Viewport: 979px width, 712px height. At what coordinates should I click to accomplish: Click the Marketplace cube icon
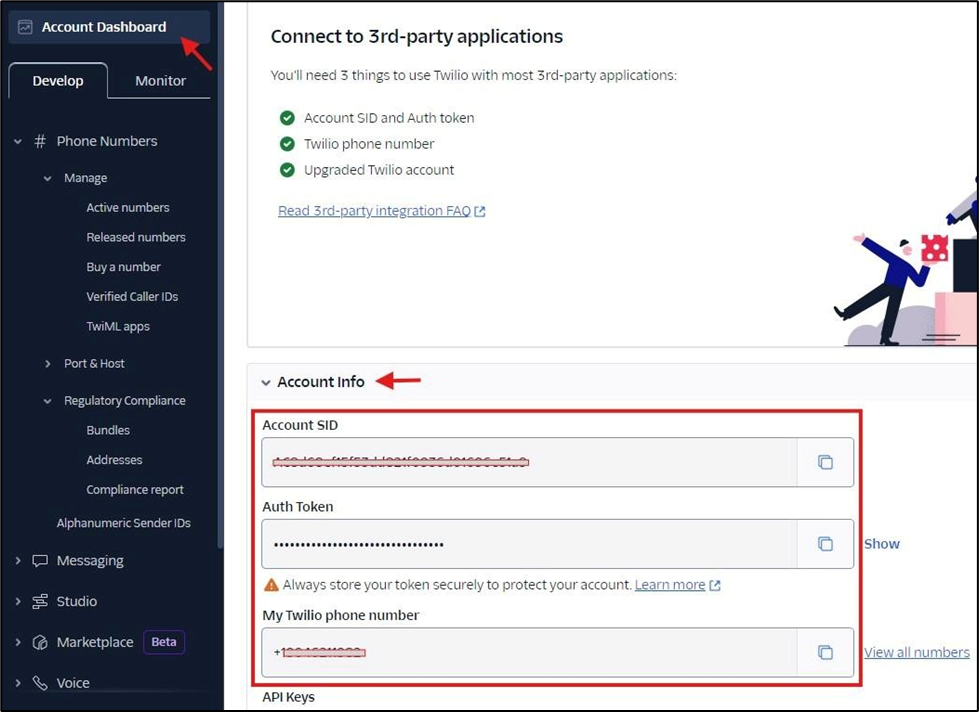[x=40, y=642]
